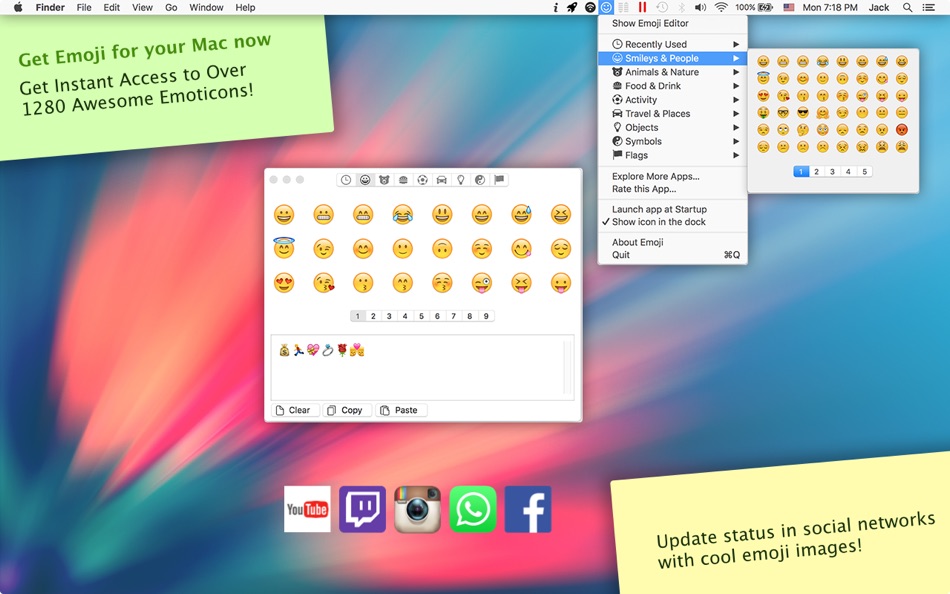950x594 pixels.
Task: Click the Twitch logo icon
Action: click(362, 509)
